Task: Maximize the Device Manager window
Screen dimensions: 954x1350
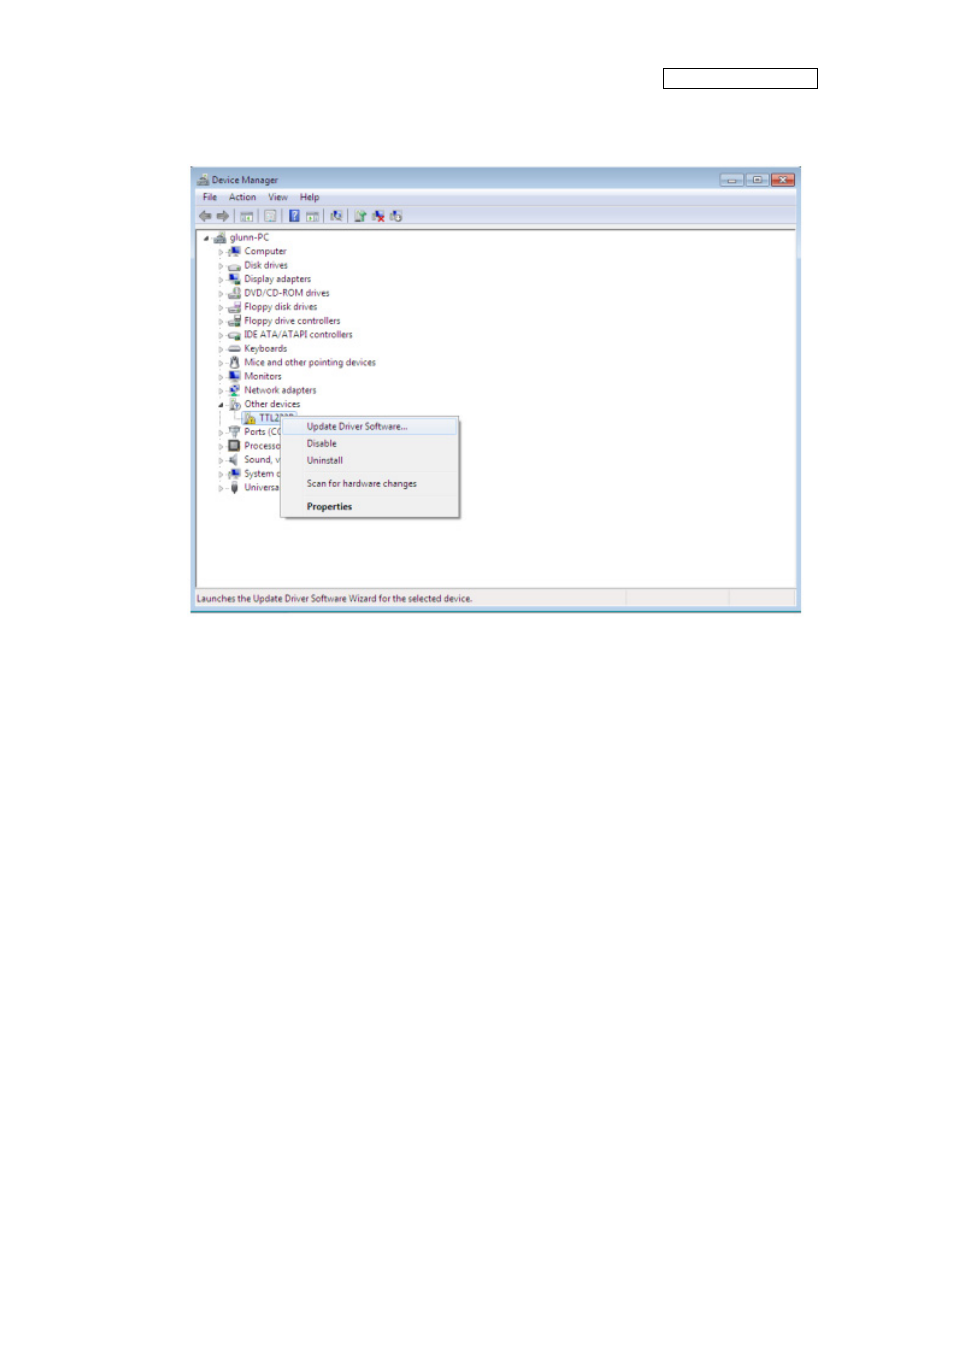Action: coord(758,180)
